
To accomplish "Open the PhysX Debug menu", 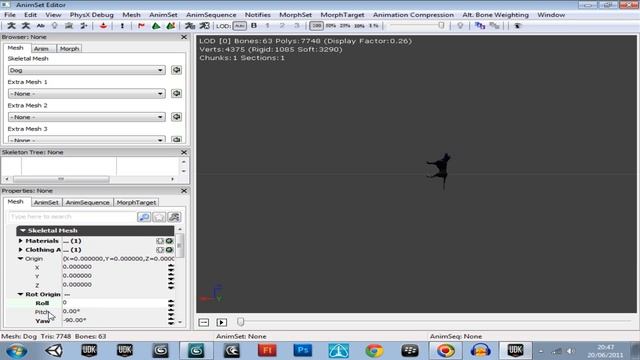I will pos(91,15).
